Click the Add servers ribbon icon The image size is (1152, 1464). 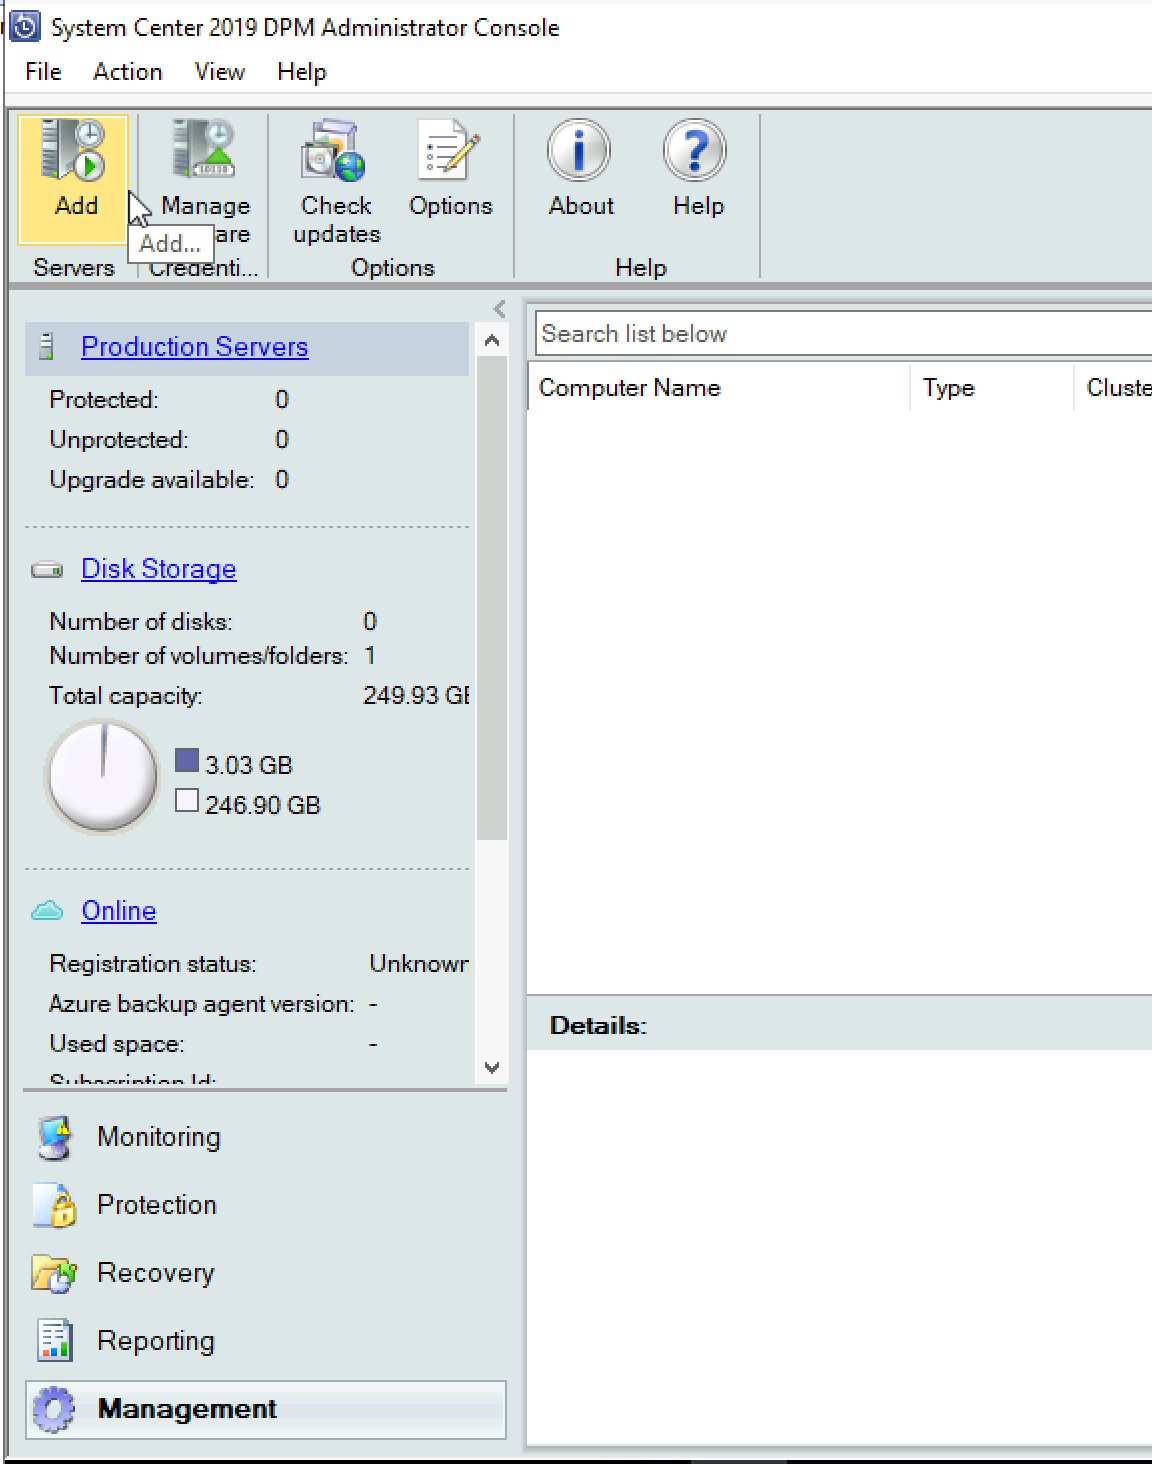click(x=73, y=151)
